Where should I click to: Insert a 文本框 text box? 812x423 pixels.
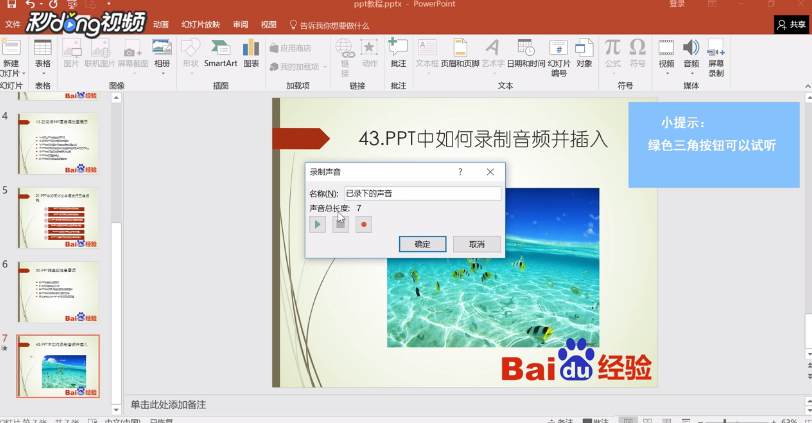click(427, 56)
